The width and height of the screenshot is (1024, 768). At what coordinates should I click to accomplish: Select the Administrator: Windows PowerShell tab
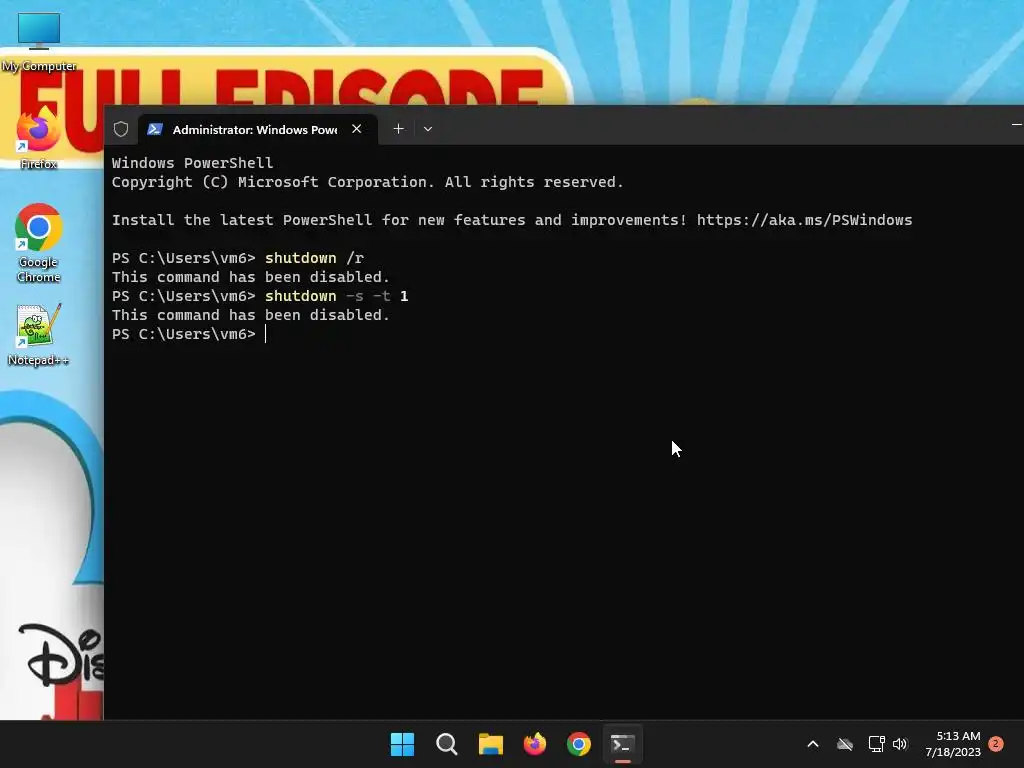(x=255, y=129)
